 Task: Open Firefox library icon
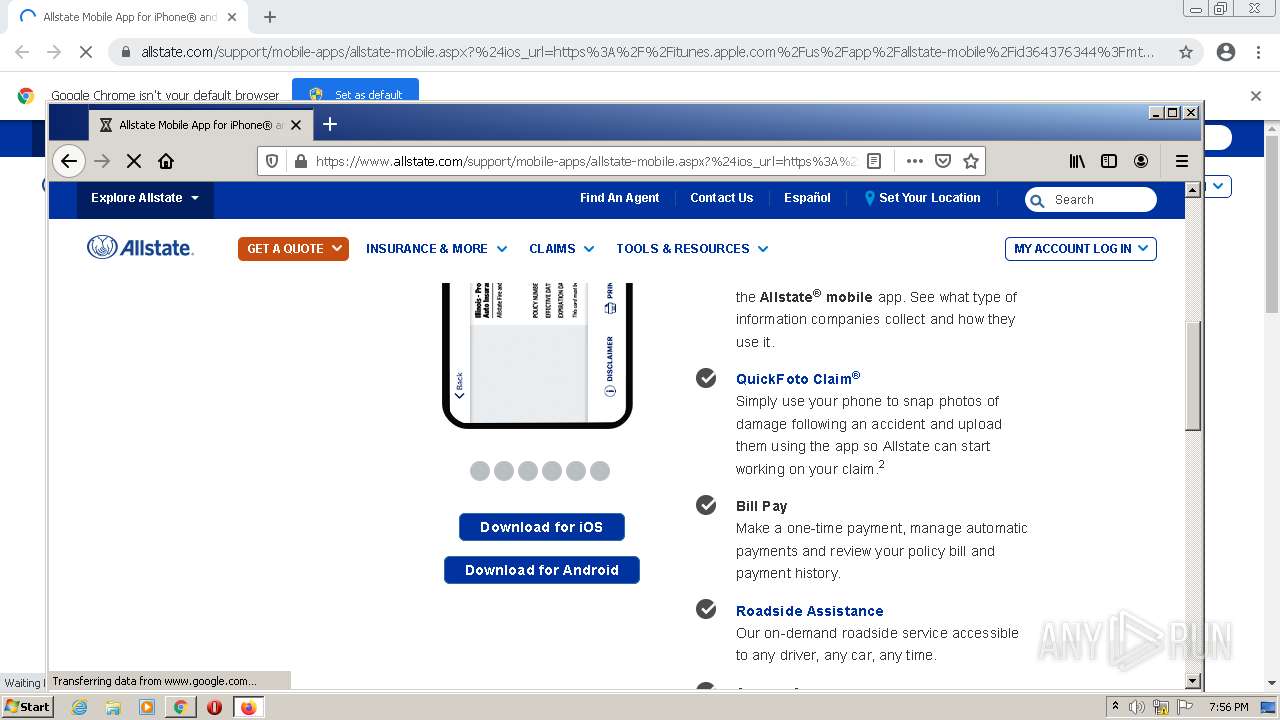[1077, 161]
